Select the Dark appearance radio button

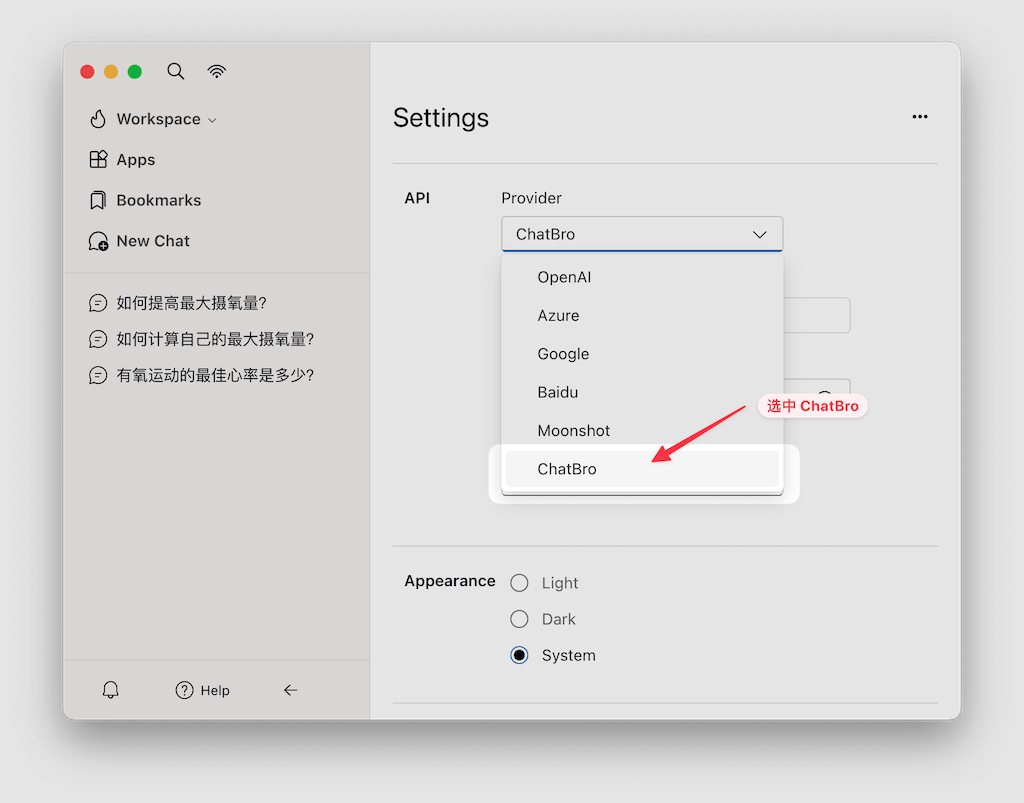coord(519,619)
